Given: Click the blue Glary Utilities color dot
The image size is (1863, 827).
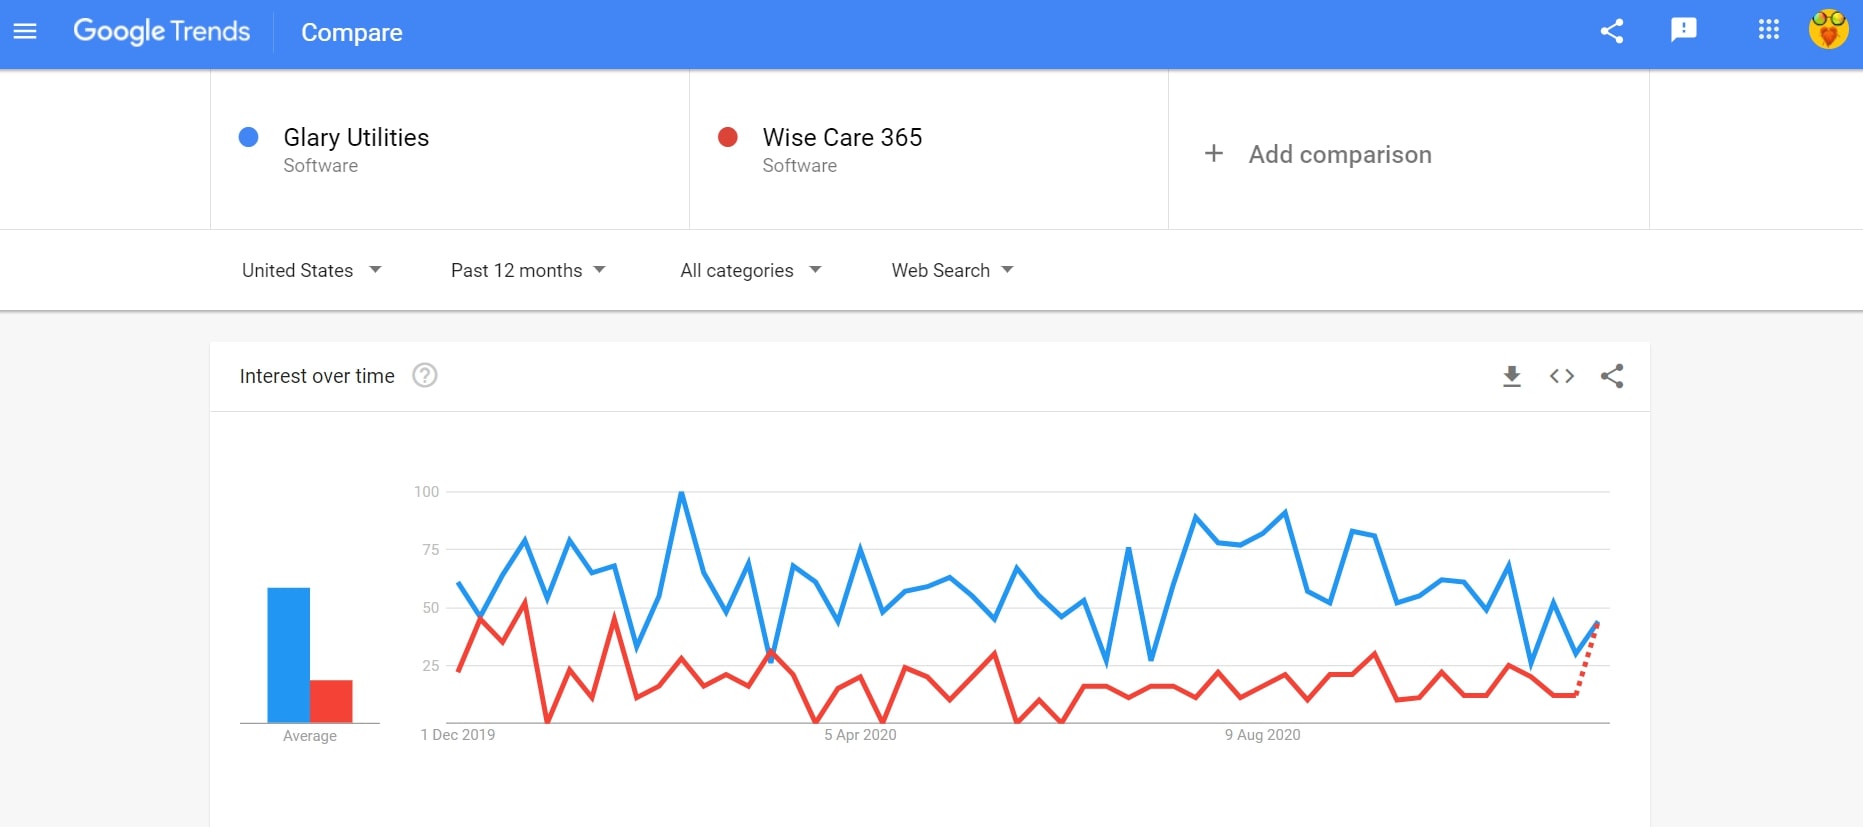Looking at the screenshot, I should click(x=249, y=137).
